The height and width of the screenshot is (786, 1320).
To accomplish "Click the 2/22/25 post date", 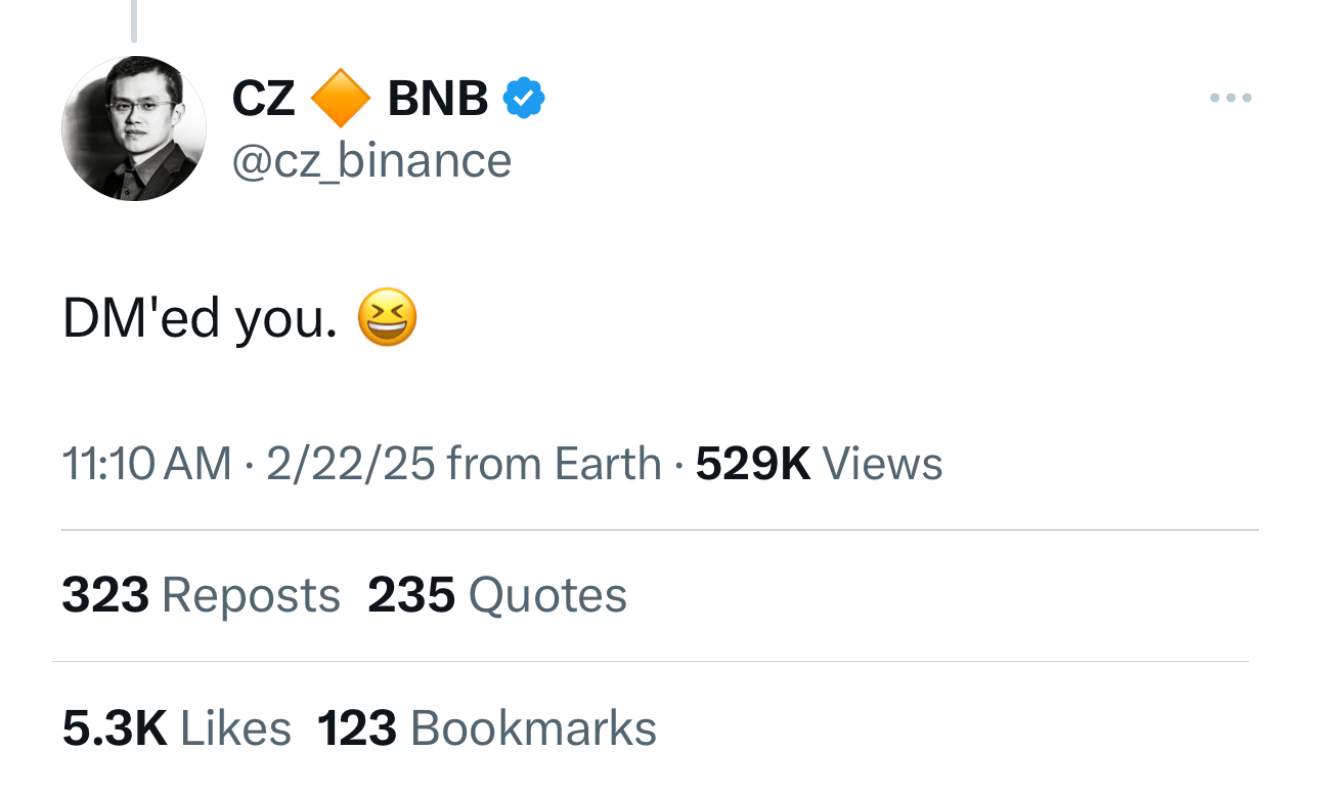I will pos(350,464).
